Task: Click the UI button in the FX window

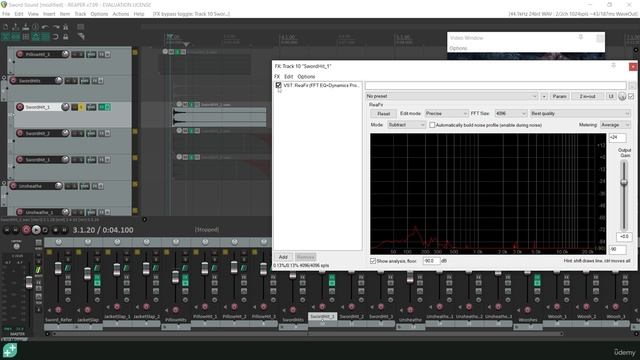Action: tap(611, 96)
